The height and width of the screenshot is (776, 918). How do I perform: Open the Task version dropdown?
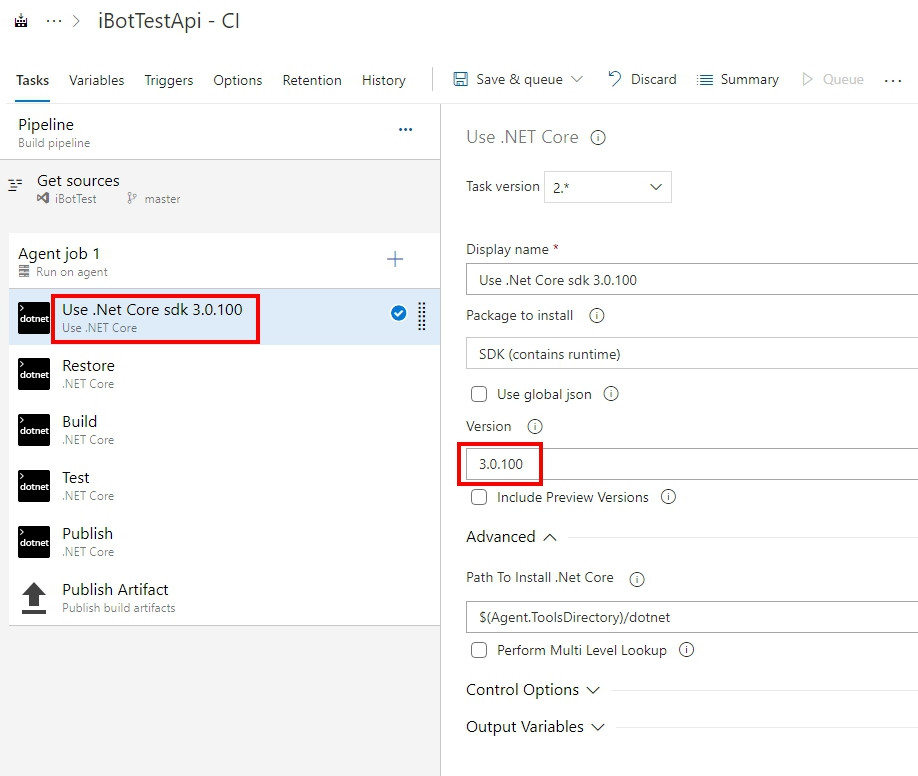pyautogui.click(x=608, y=187)
